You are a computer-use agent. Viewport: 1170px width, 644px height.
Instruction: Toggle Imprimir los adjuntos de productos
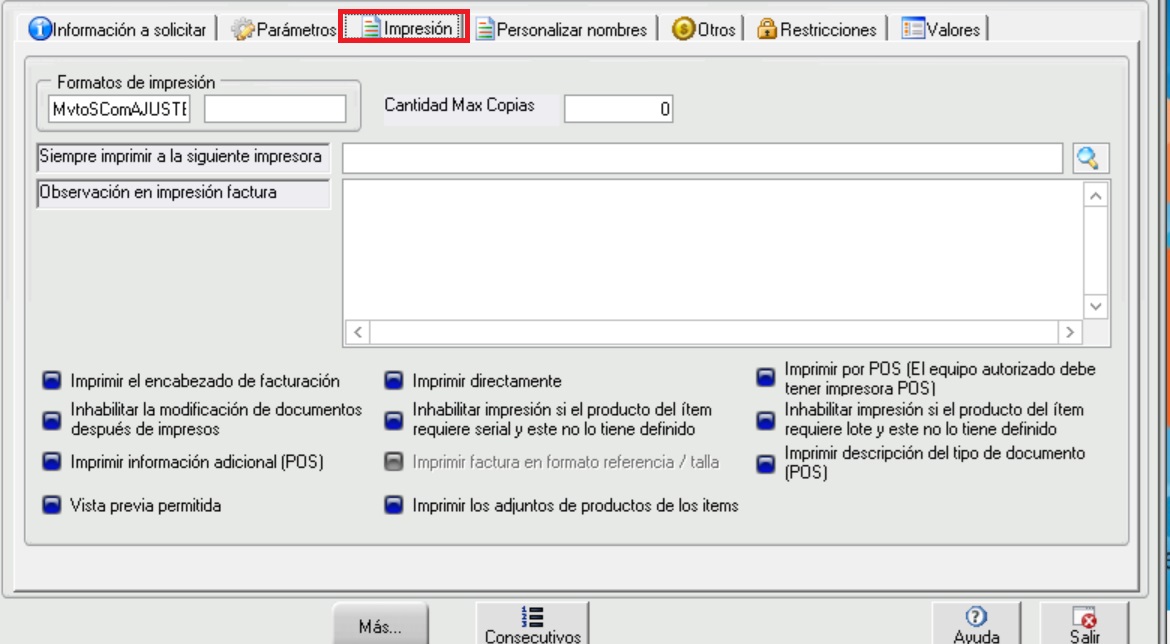click(394, 506)
